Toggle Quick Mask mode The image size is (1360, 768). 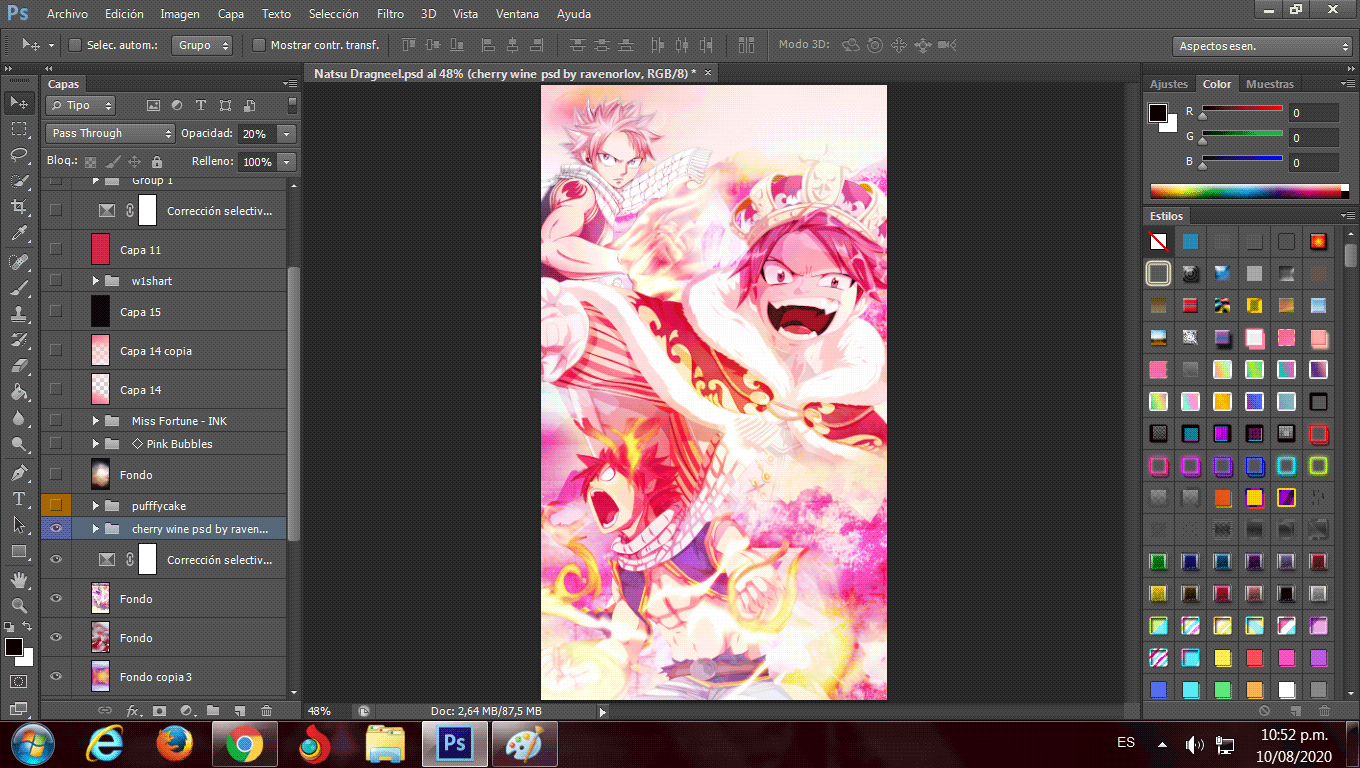pyautogui.click(x=19, y=681)
